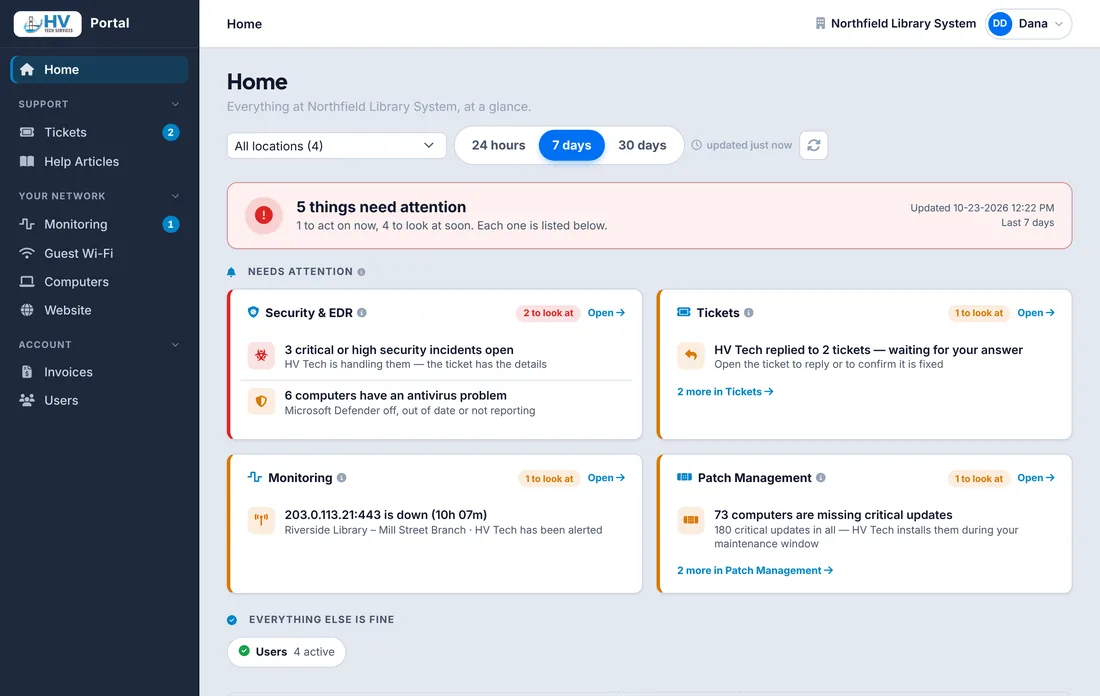Click the Northfield Library System organization name
This screenshot has width=1100, height=696.
click(903, 24)
